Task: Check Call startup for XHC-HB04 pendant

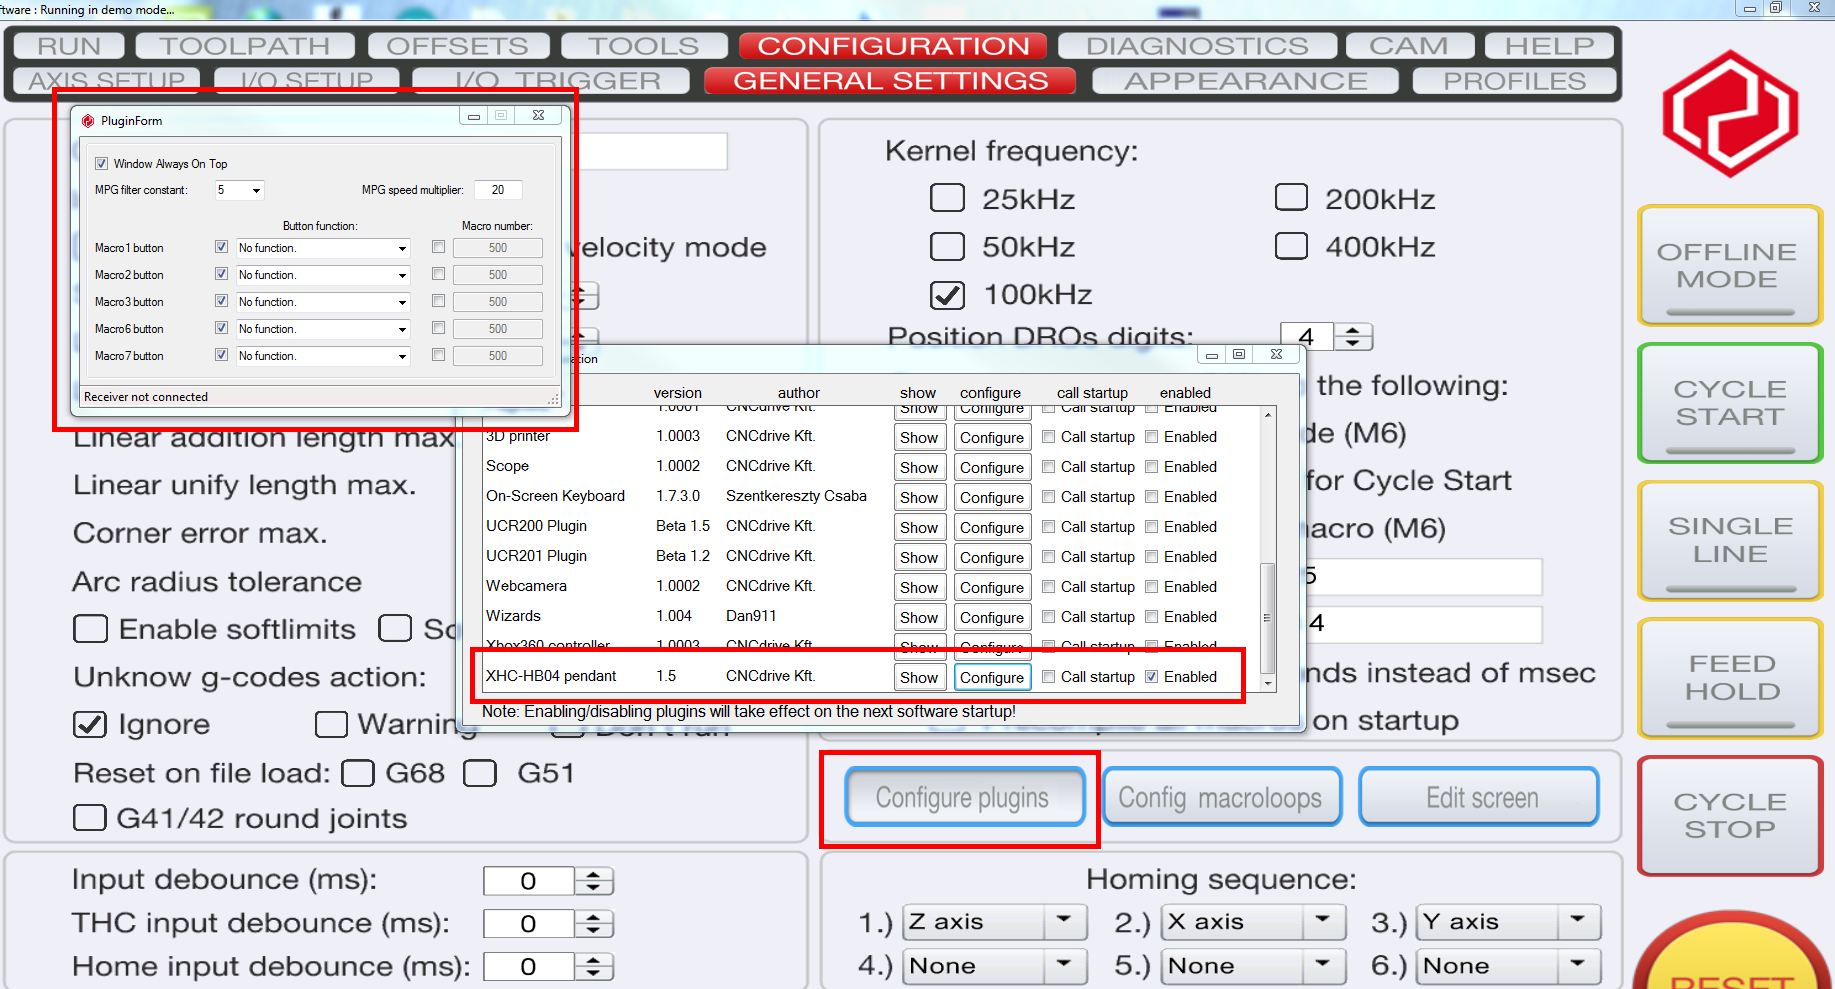Action: (1049, 677)
